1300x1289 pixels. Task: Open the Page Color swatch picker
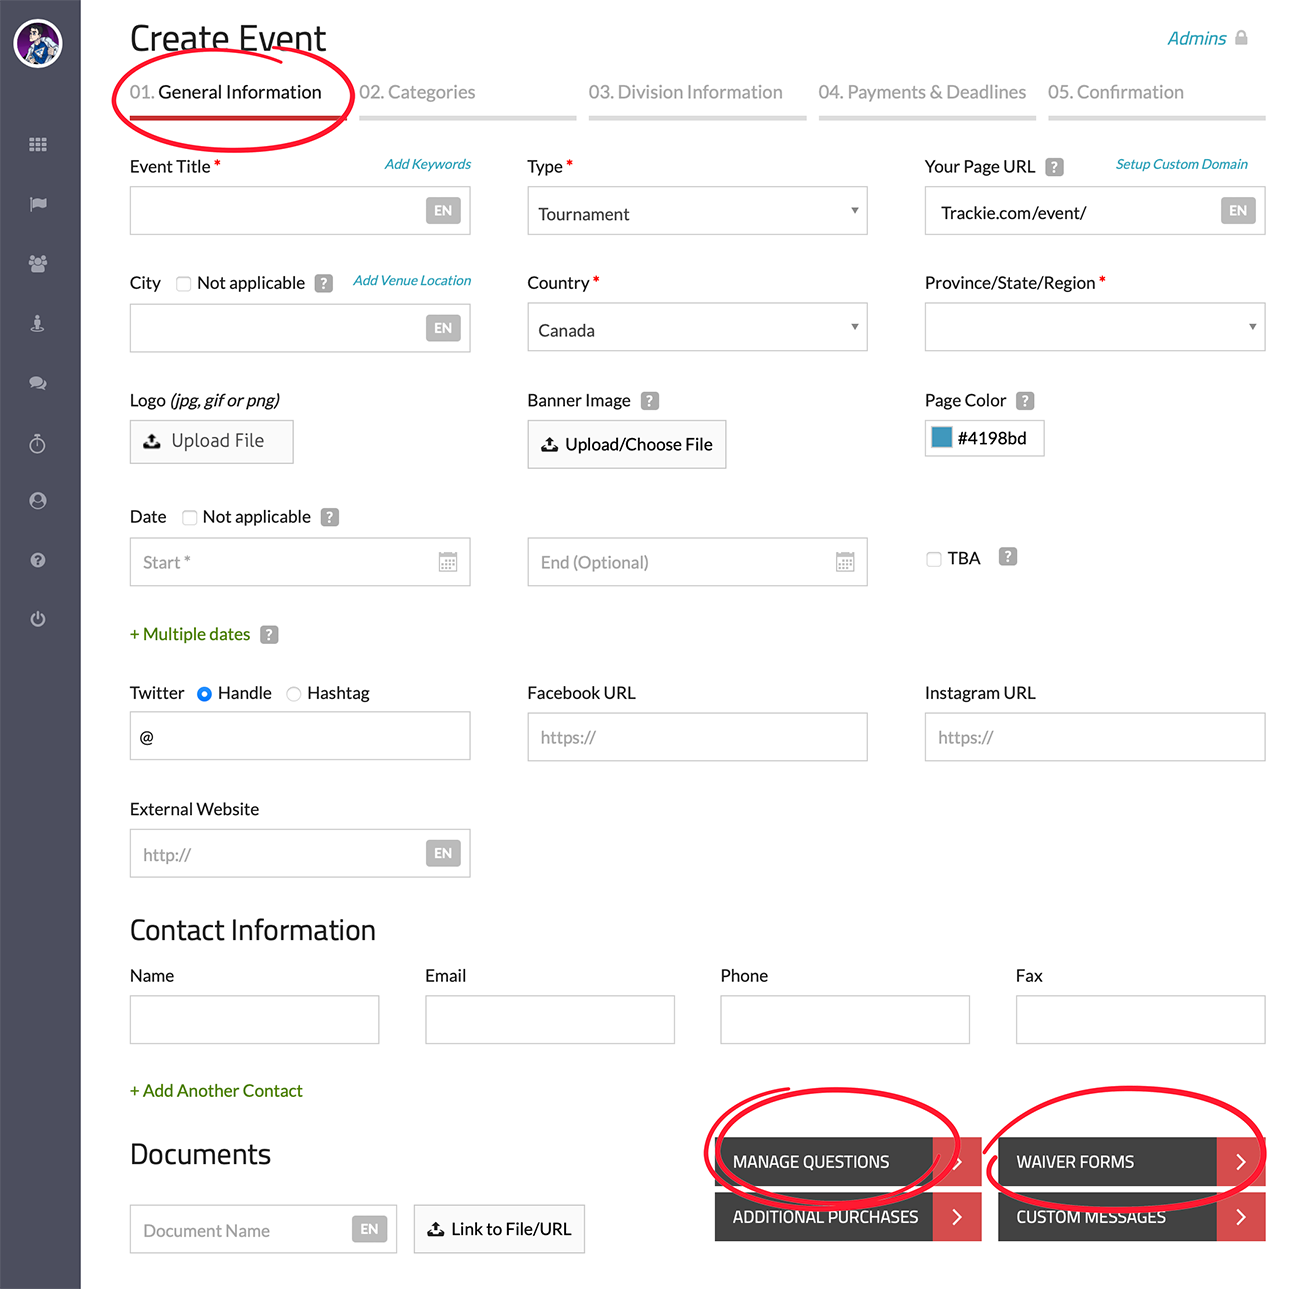point(942,438)
